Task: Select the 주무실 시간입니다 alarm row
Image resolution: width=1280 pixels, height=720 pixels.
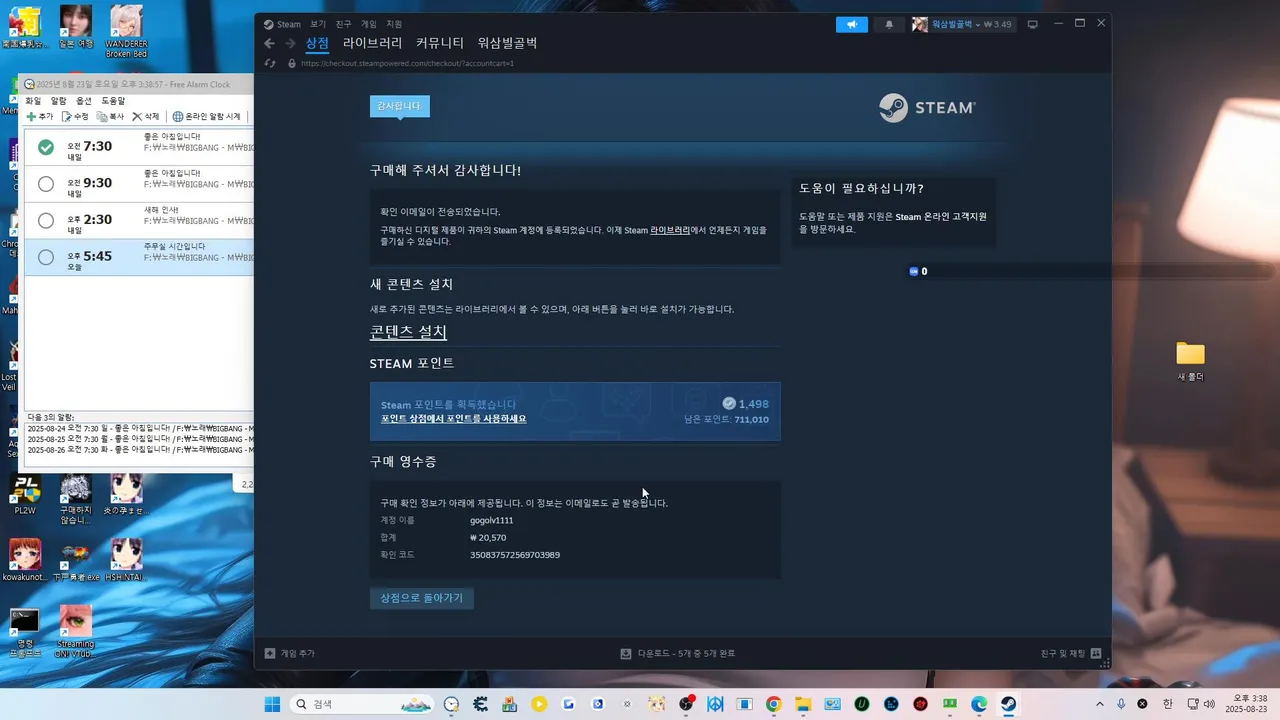Action: (139, 257)
